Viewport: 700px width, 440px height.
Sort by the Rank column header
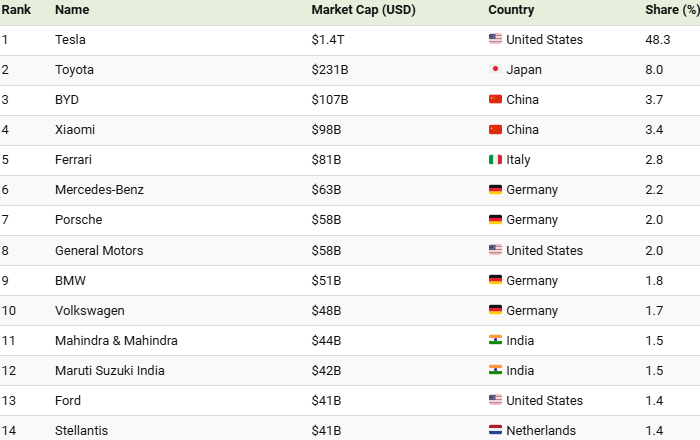16,10
